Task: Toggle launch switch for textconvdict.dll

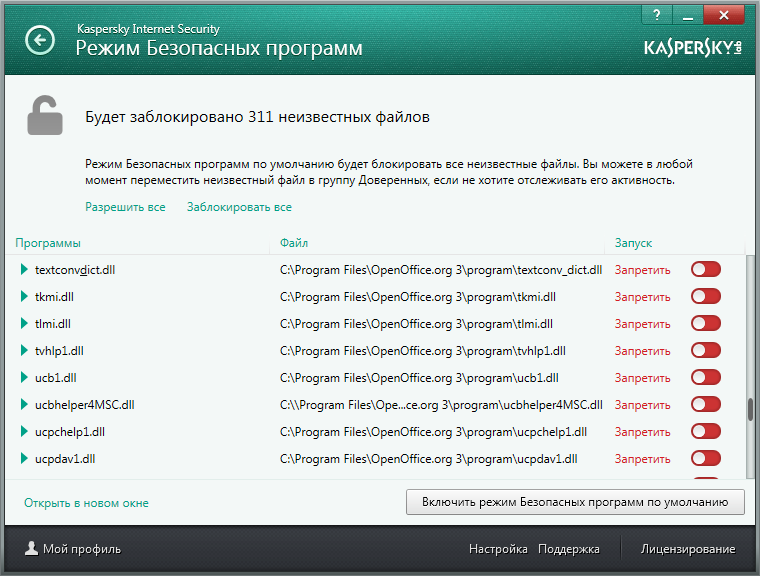Action: (705, 269)
